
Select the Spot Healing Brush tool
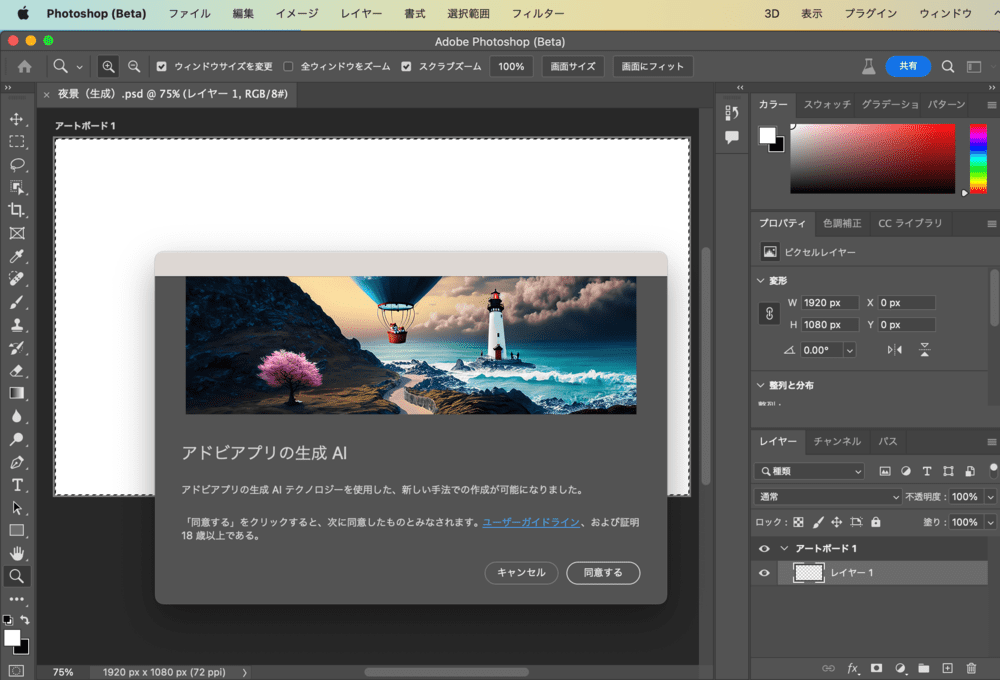pos(17,279)
